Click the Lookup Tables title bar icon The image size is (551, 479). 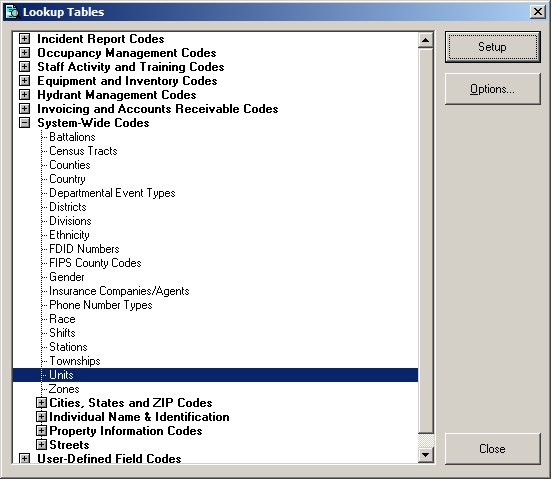(x=13, y=12)
